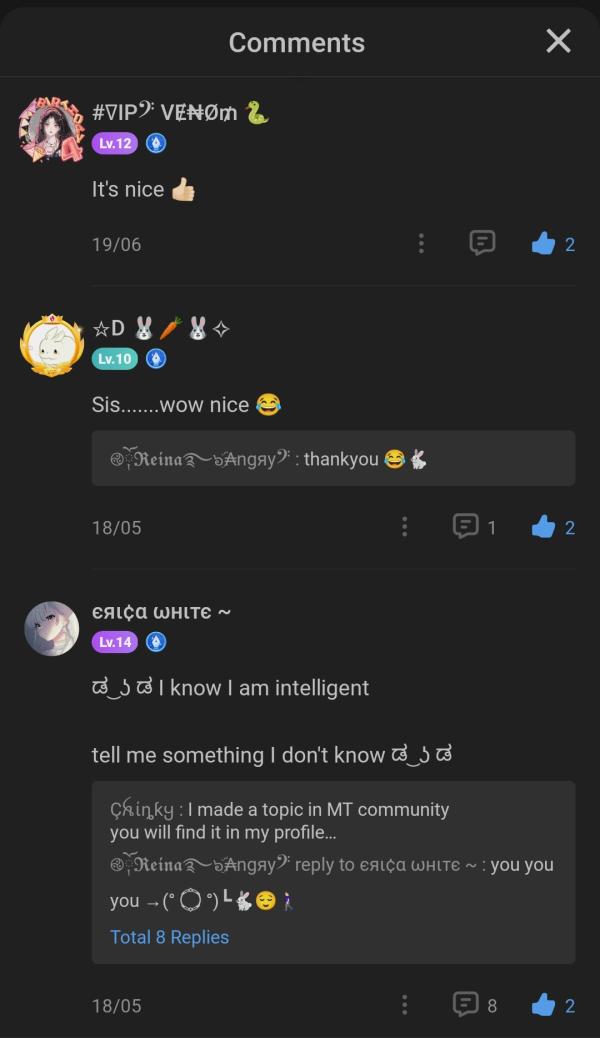Open replies on "Sis.......wow nice" comment

coord(466,526)
